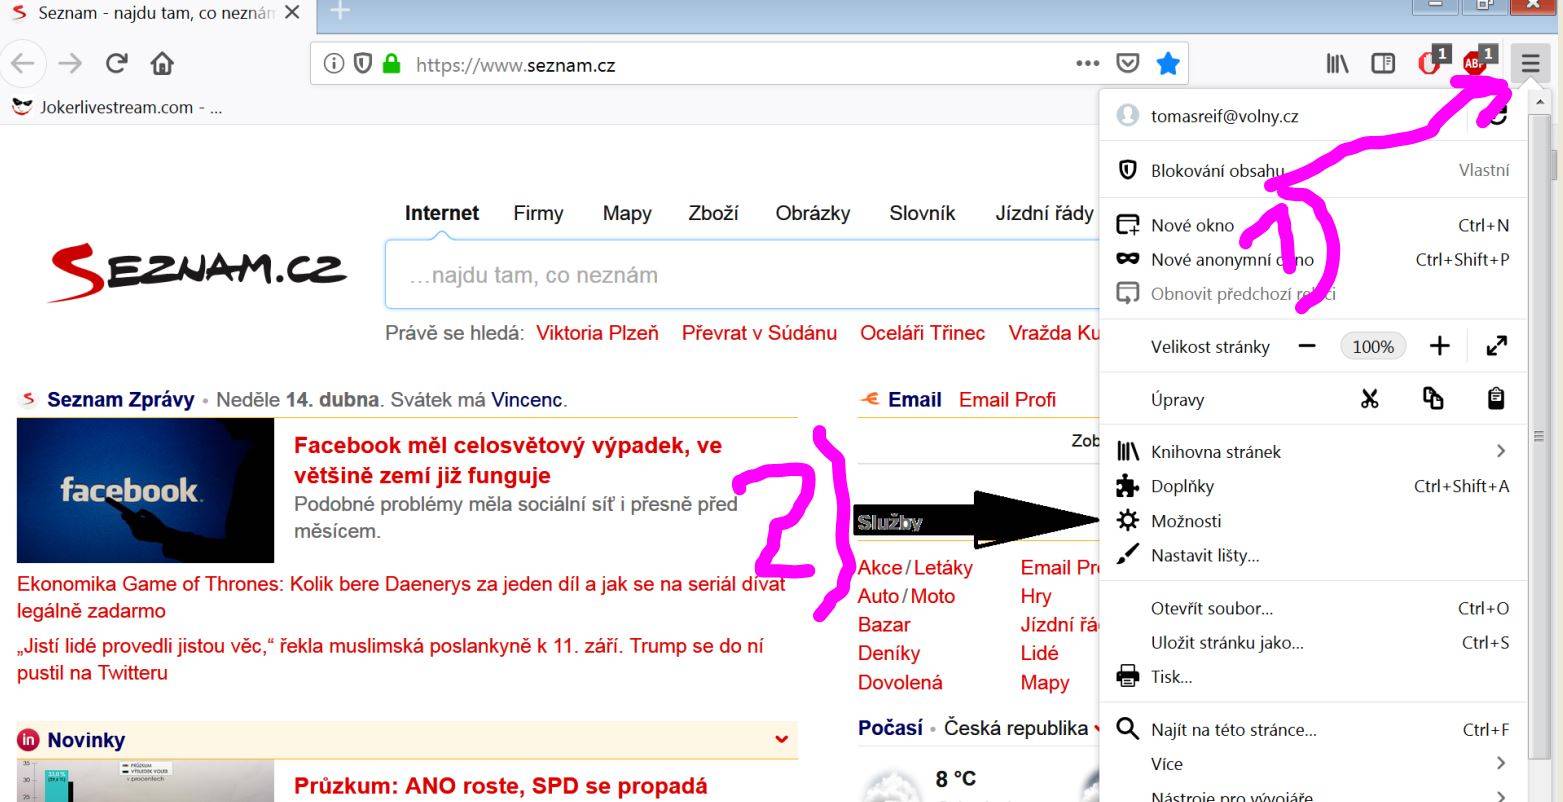Open Jokerlivestream.com bookmark
The image size is (1563, 802).
[116, 107]
